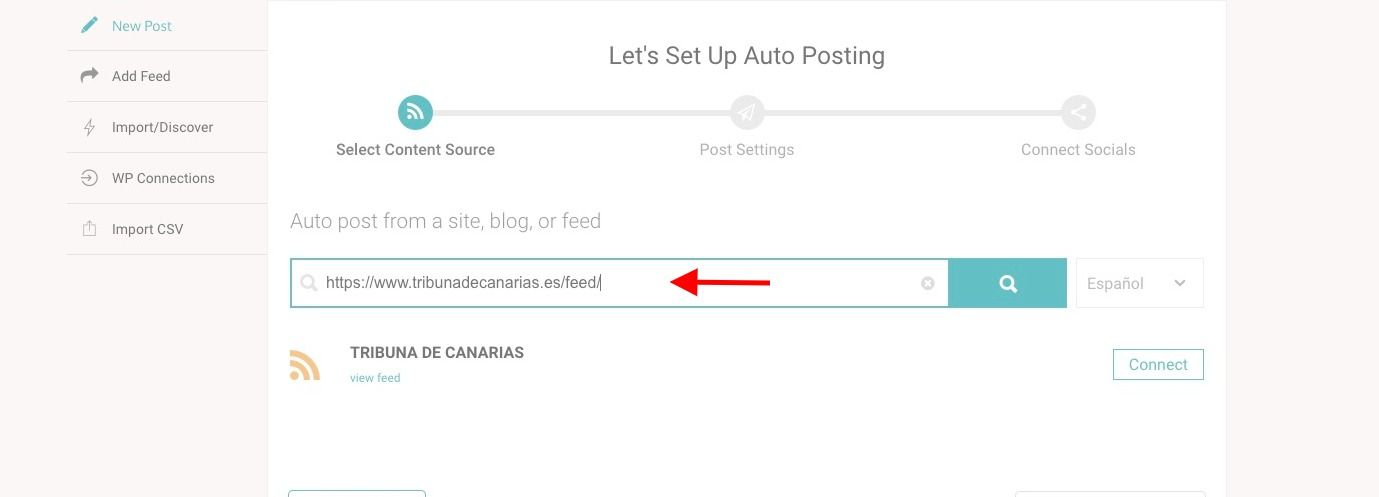Connect the Tribuna de Canarias feed
This screenshot has height=497, width=1379.
[x=1158, y=365]
